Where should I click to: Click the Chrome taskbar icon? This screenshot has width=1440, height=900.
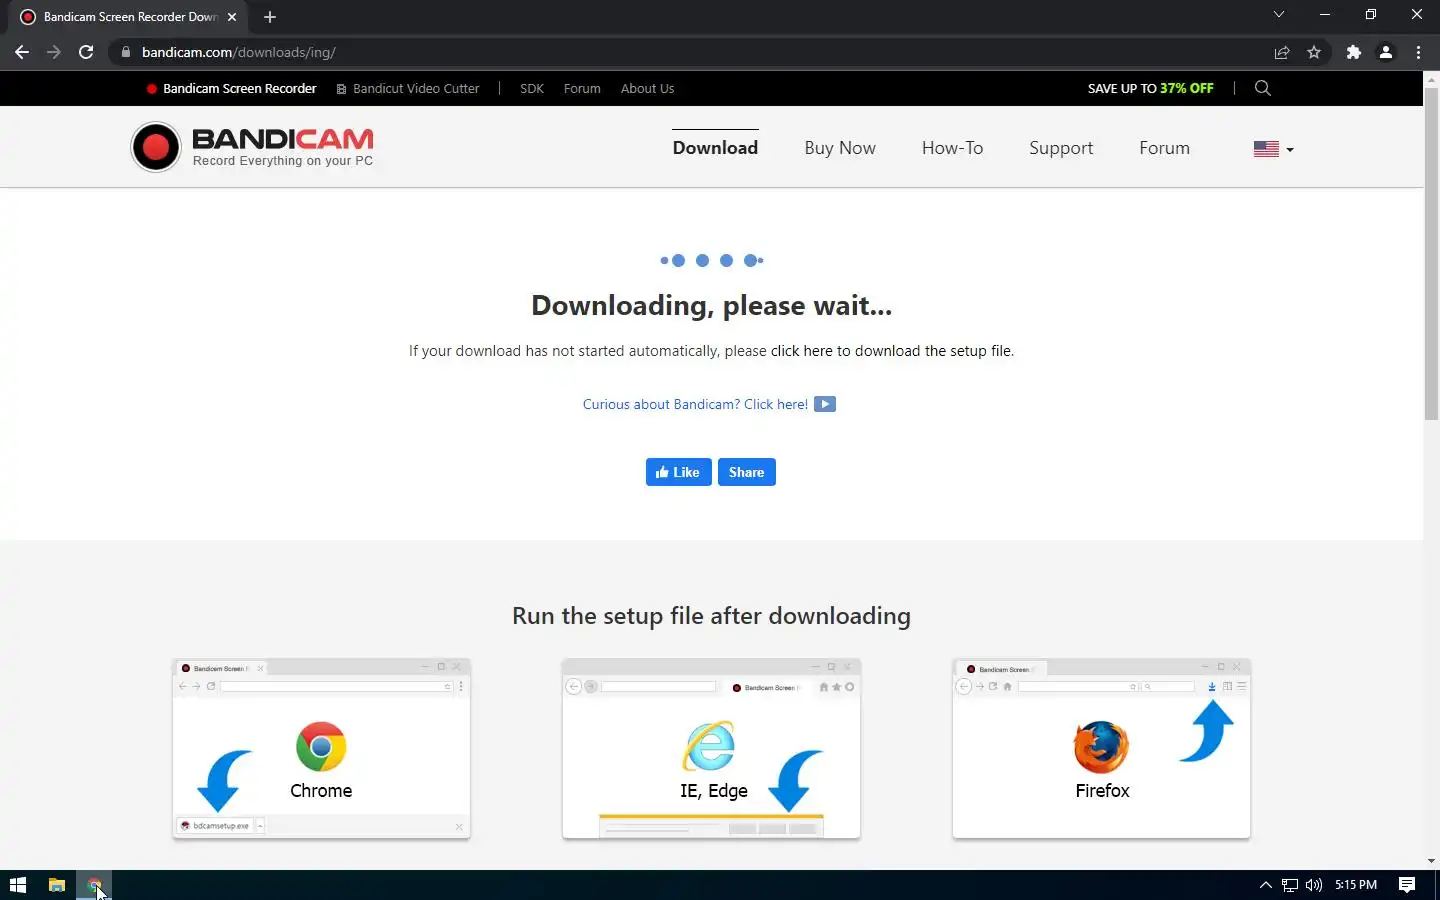click(94, 885)
